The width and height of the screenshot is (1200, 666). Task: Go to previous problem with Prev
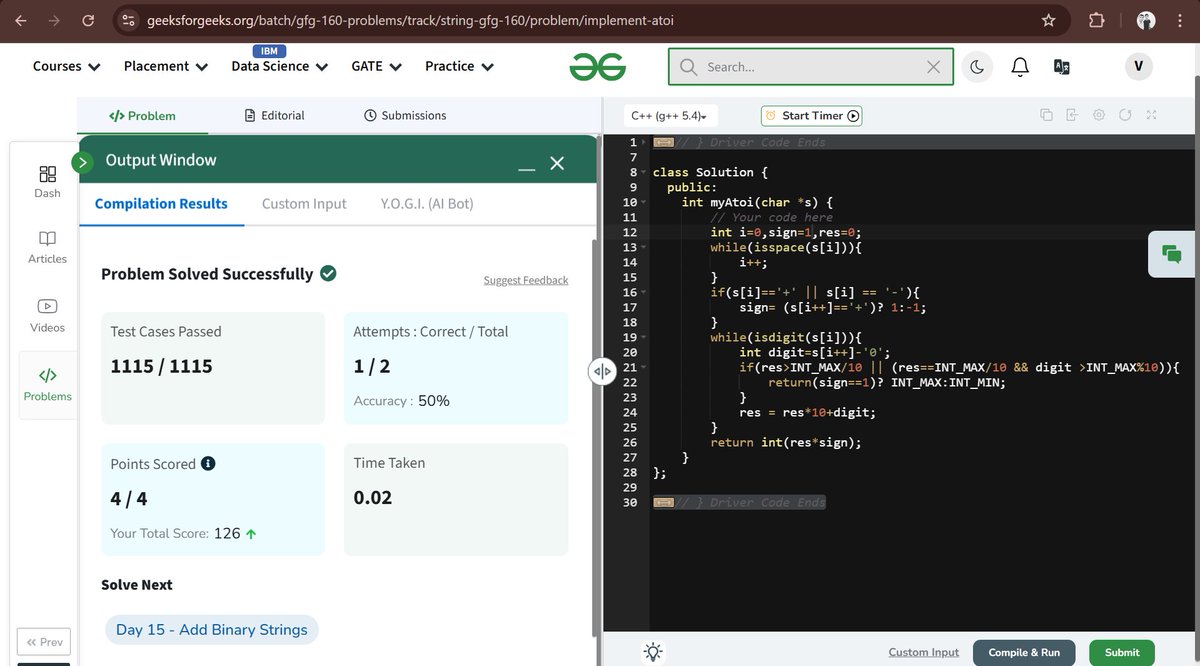pyautogui.click(x=44, y=642)
